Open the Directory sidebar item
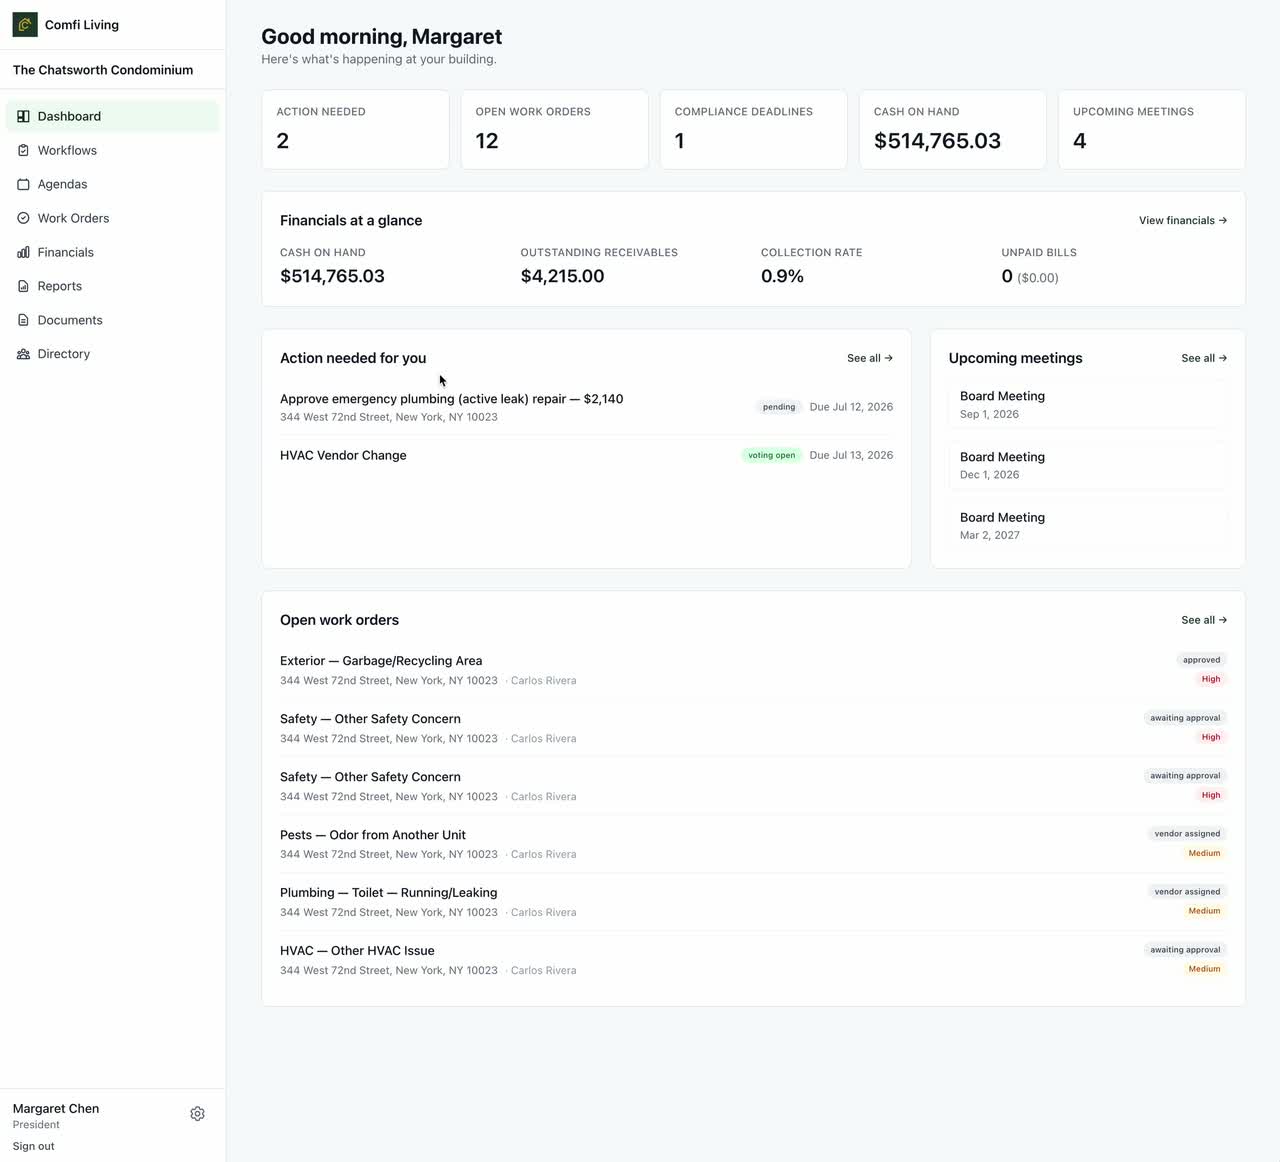Screen dimensions: 1280x1162 [x=112, y=354]
